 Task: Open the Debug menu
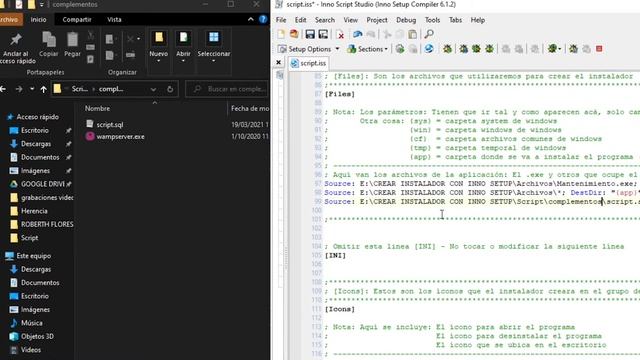point(406,20)
